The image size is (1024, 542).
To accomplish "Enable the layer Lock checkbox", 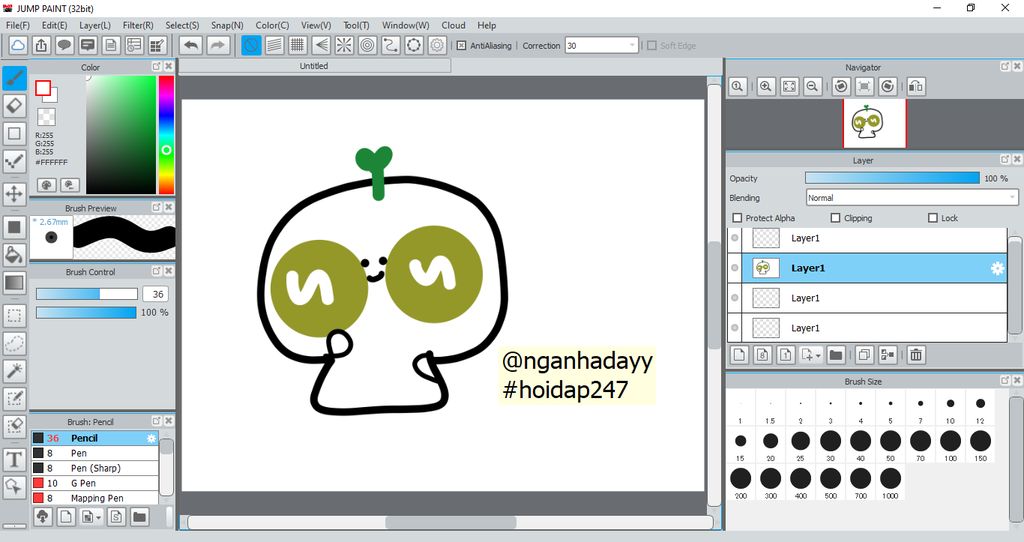I will (x=933, y=218).
